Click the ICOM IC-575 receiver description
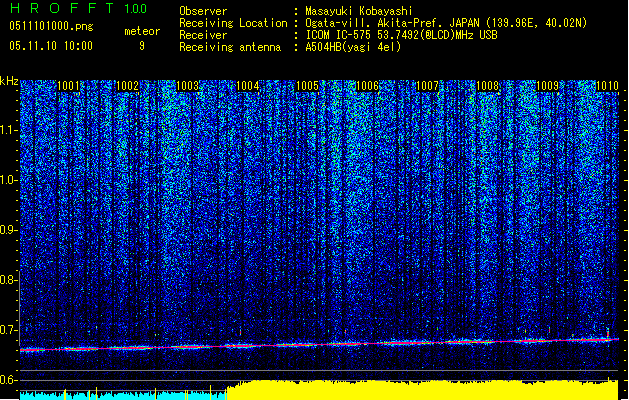This screenshot has height=400, width=629. tap(401, 35)
